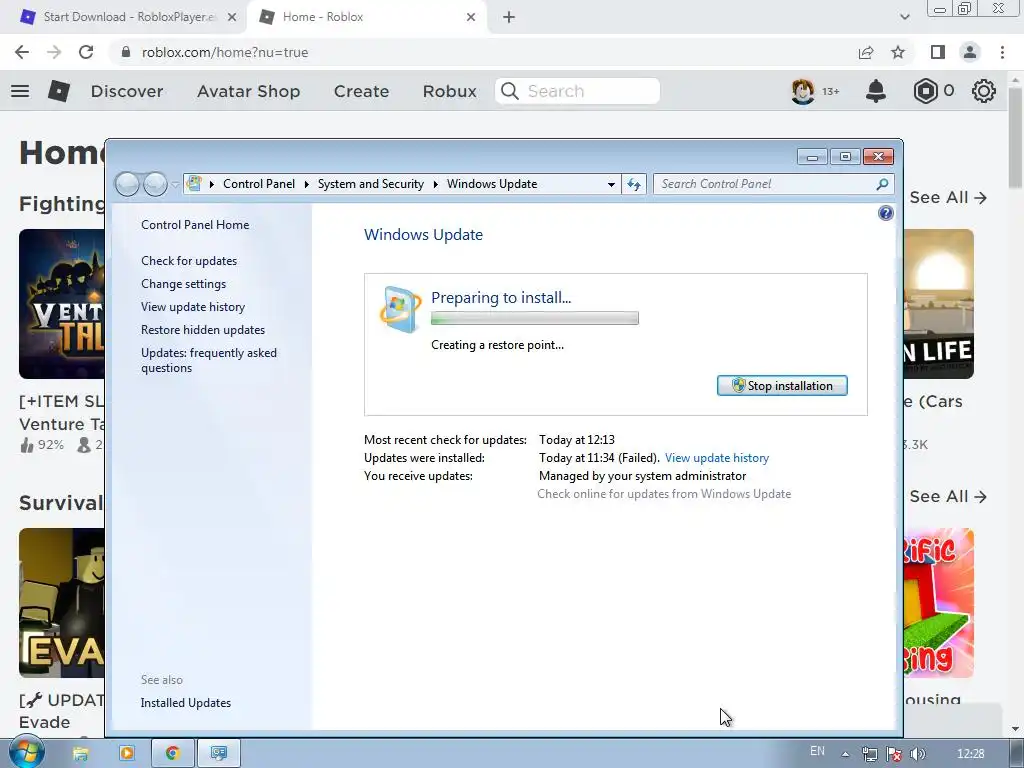This screenshot has width=1024, height=768.
Task: Click Check for updates link
Action: 189,261
